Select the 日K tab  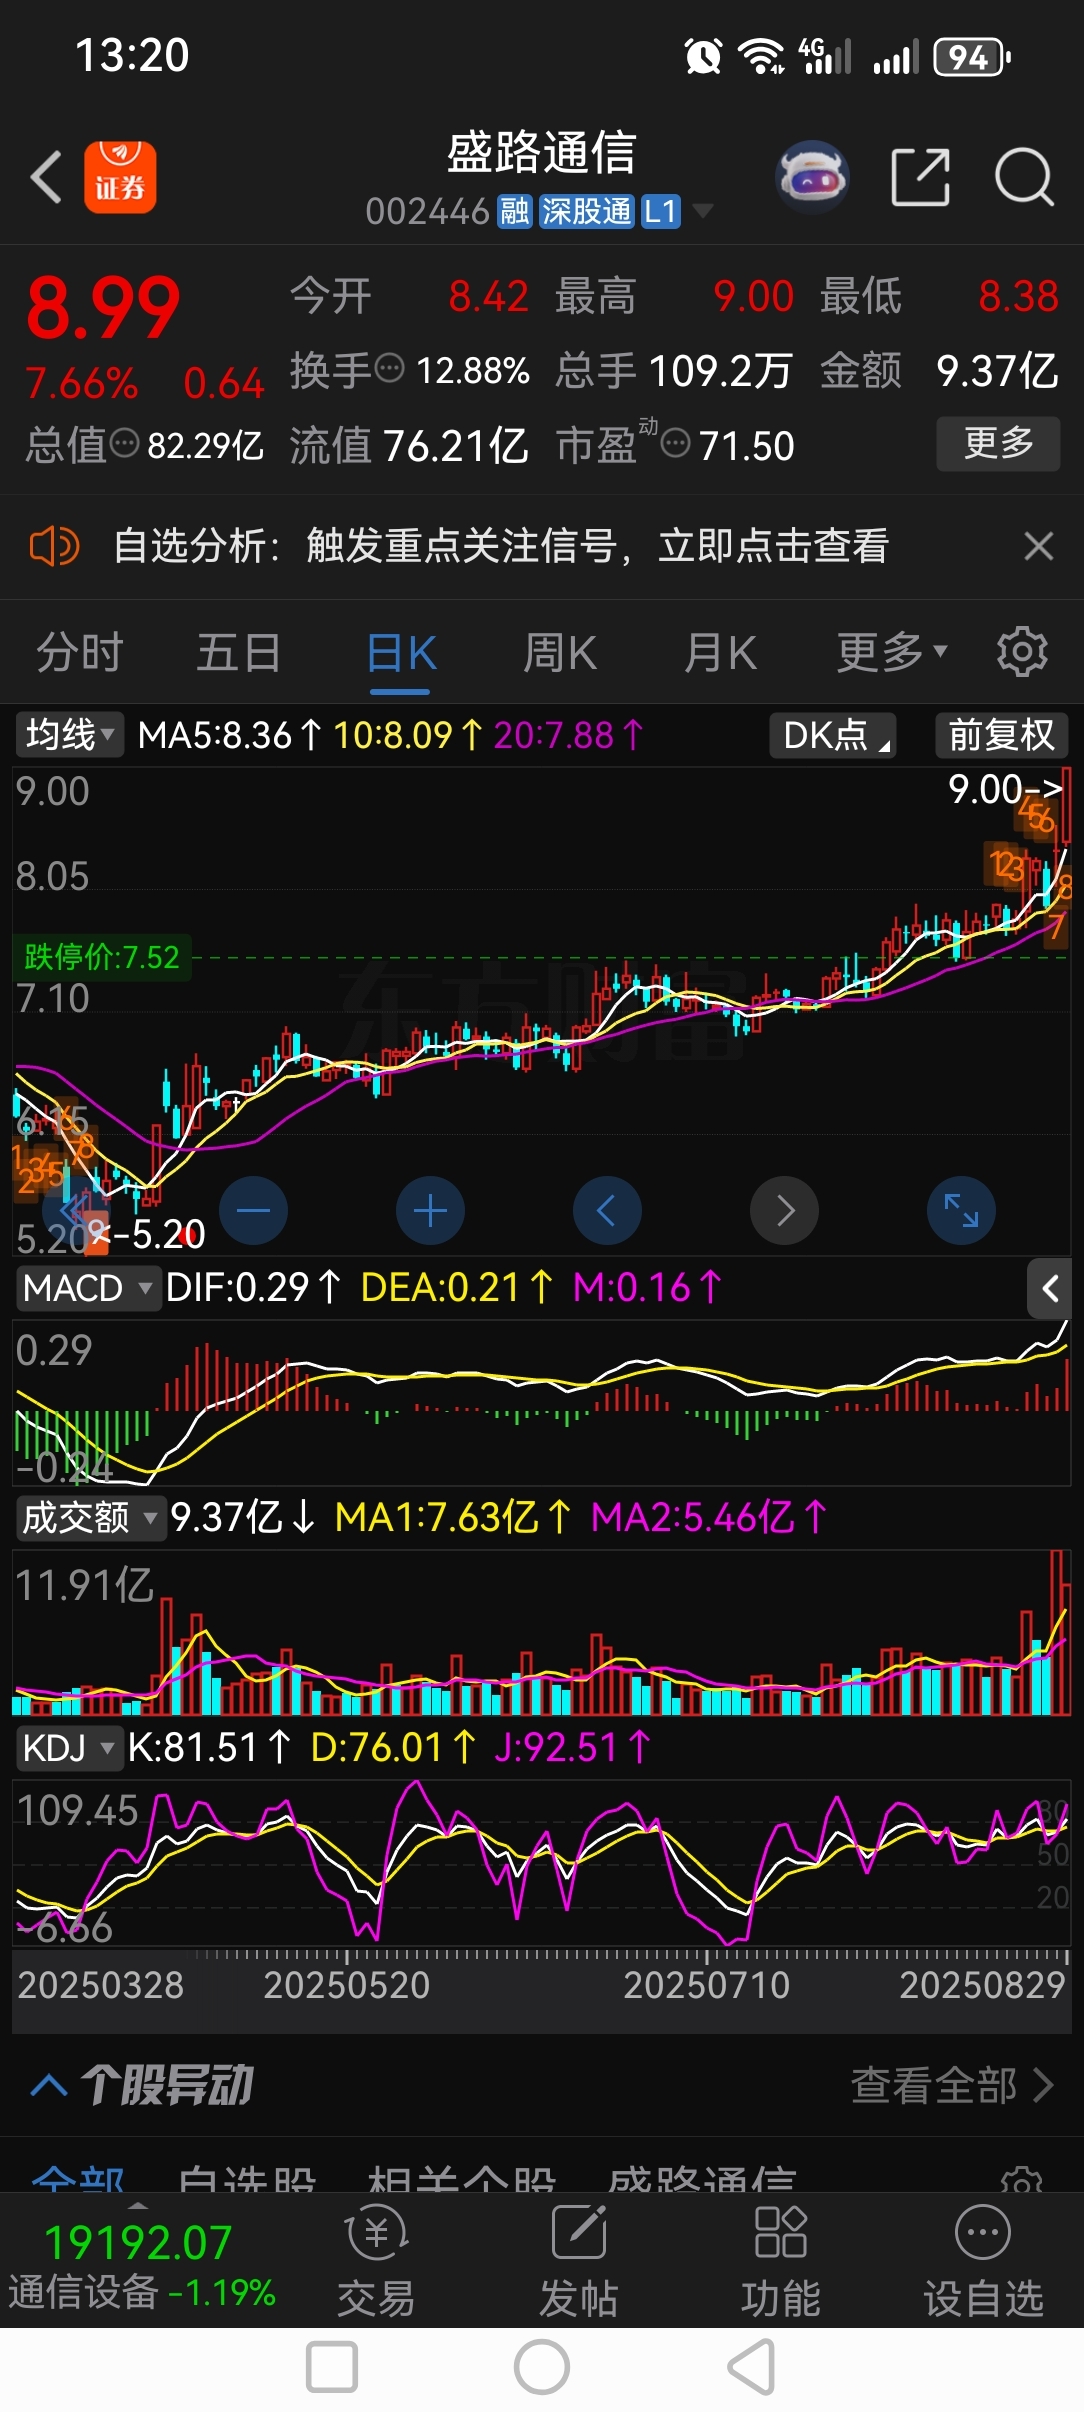pos(401,653)
